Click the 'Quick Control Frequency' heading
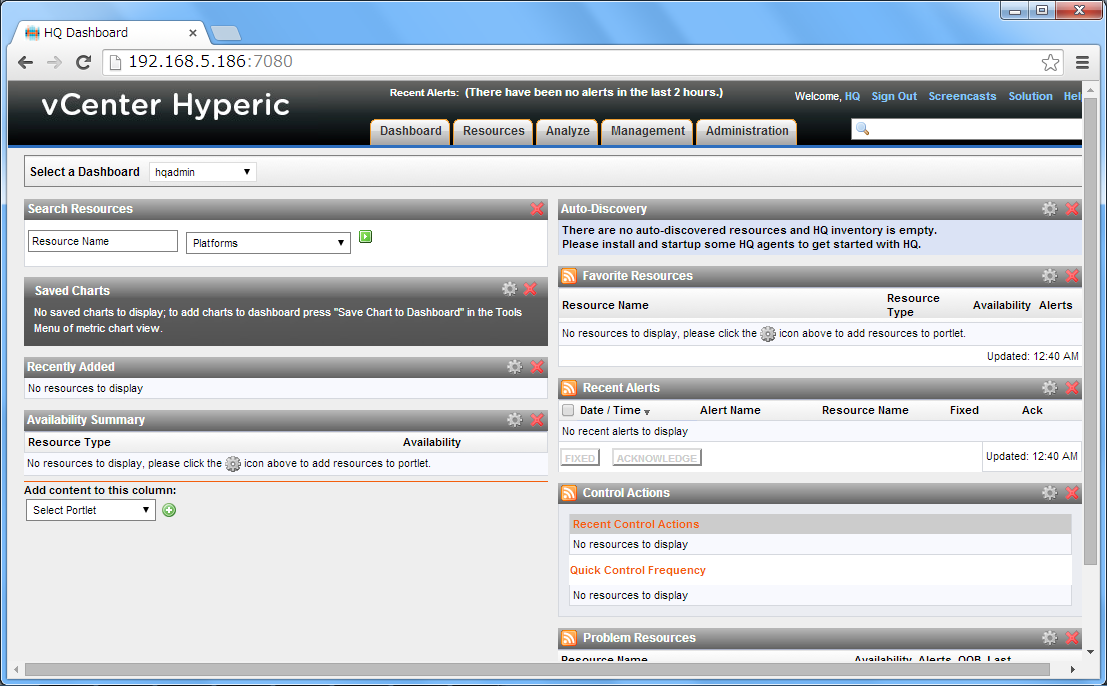Screen dimensions: 1107x686 (638, 570)
